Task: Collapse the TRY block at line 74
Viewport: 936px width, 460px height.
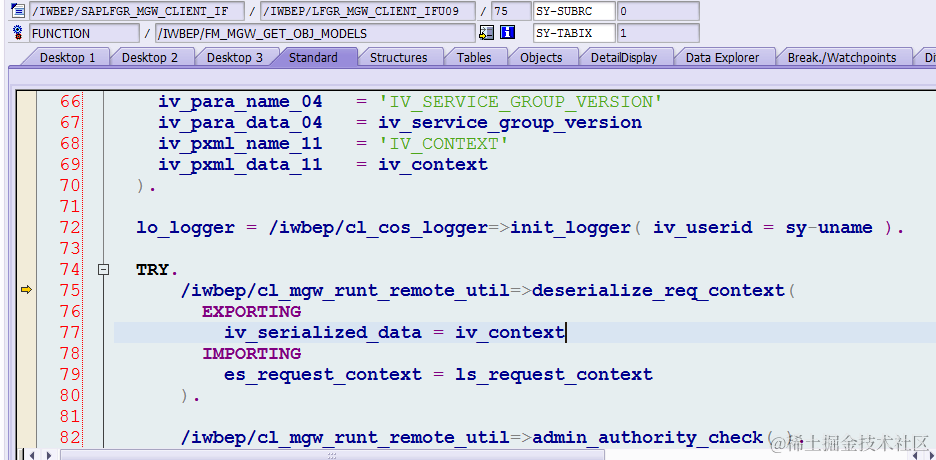Action: pyautogui.click(x=103, y=270)
